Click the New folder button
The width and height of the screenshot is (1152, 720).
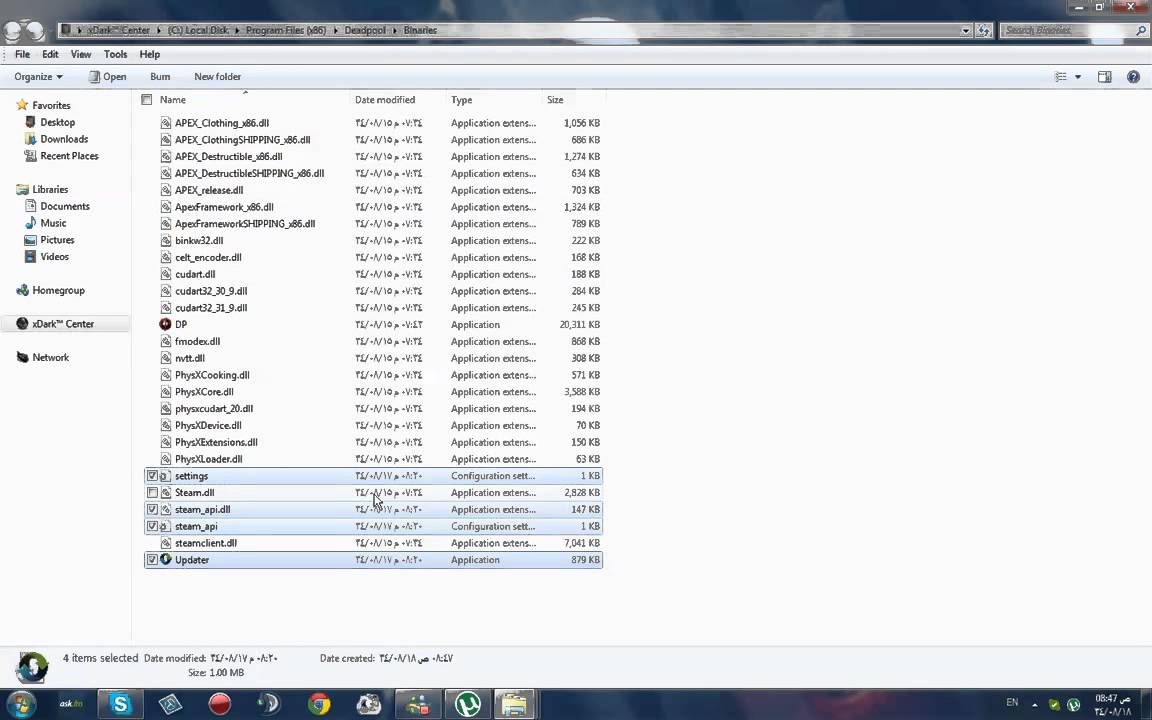217,76
